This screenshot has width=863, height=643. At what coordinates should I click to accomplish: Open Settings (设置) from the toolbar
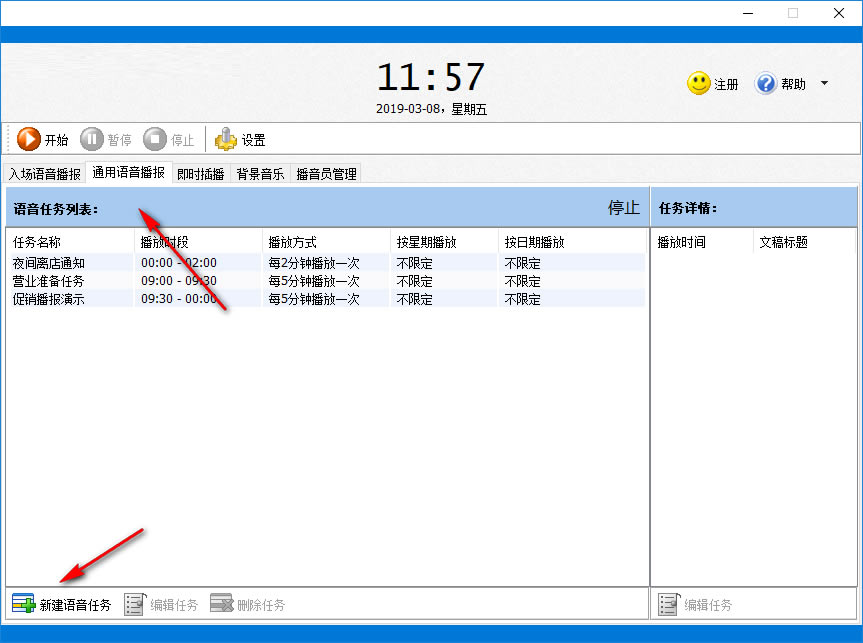[x=240, y=139]
